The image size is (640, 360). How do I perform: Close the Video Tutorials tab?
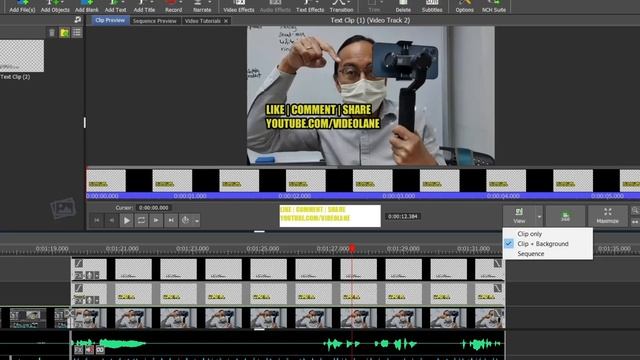pos(226,21)
